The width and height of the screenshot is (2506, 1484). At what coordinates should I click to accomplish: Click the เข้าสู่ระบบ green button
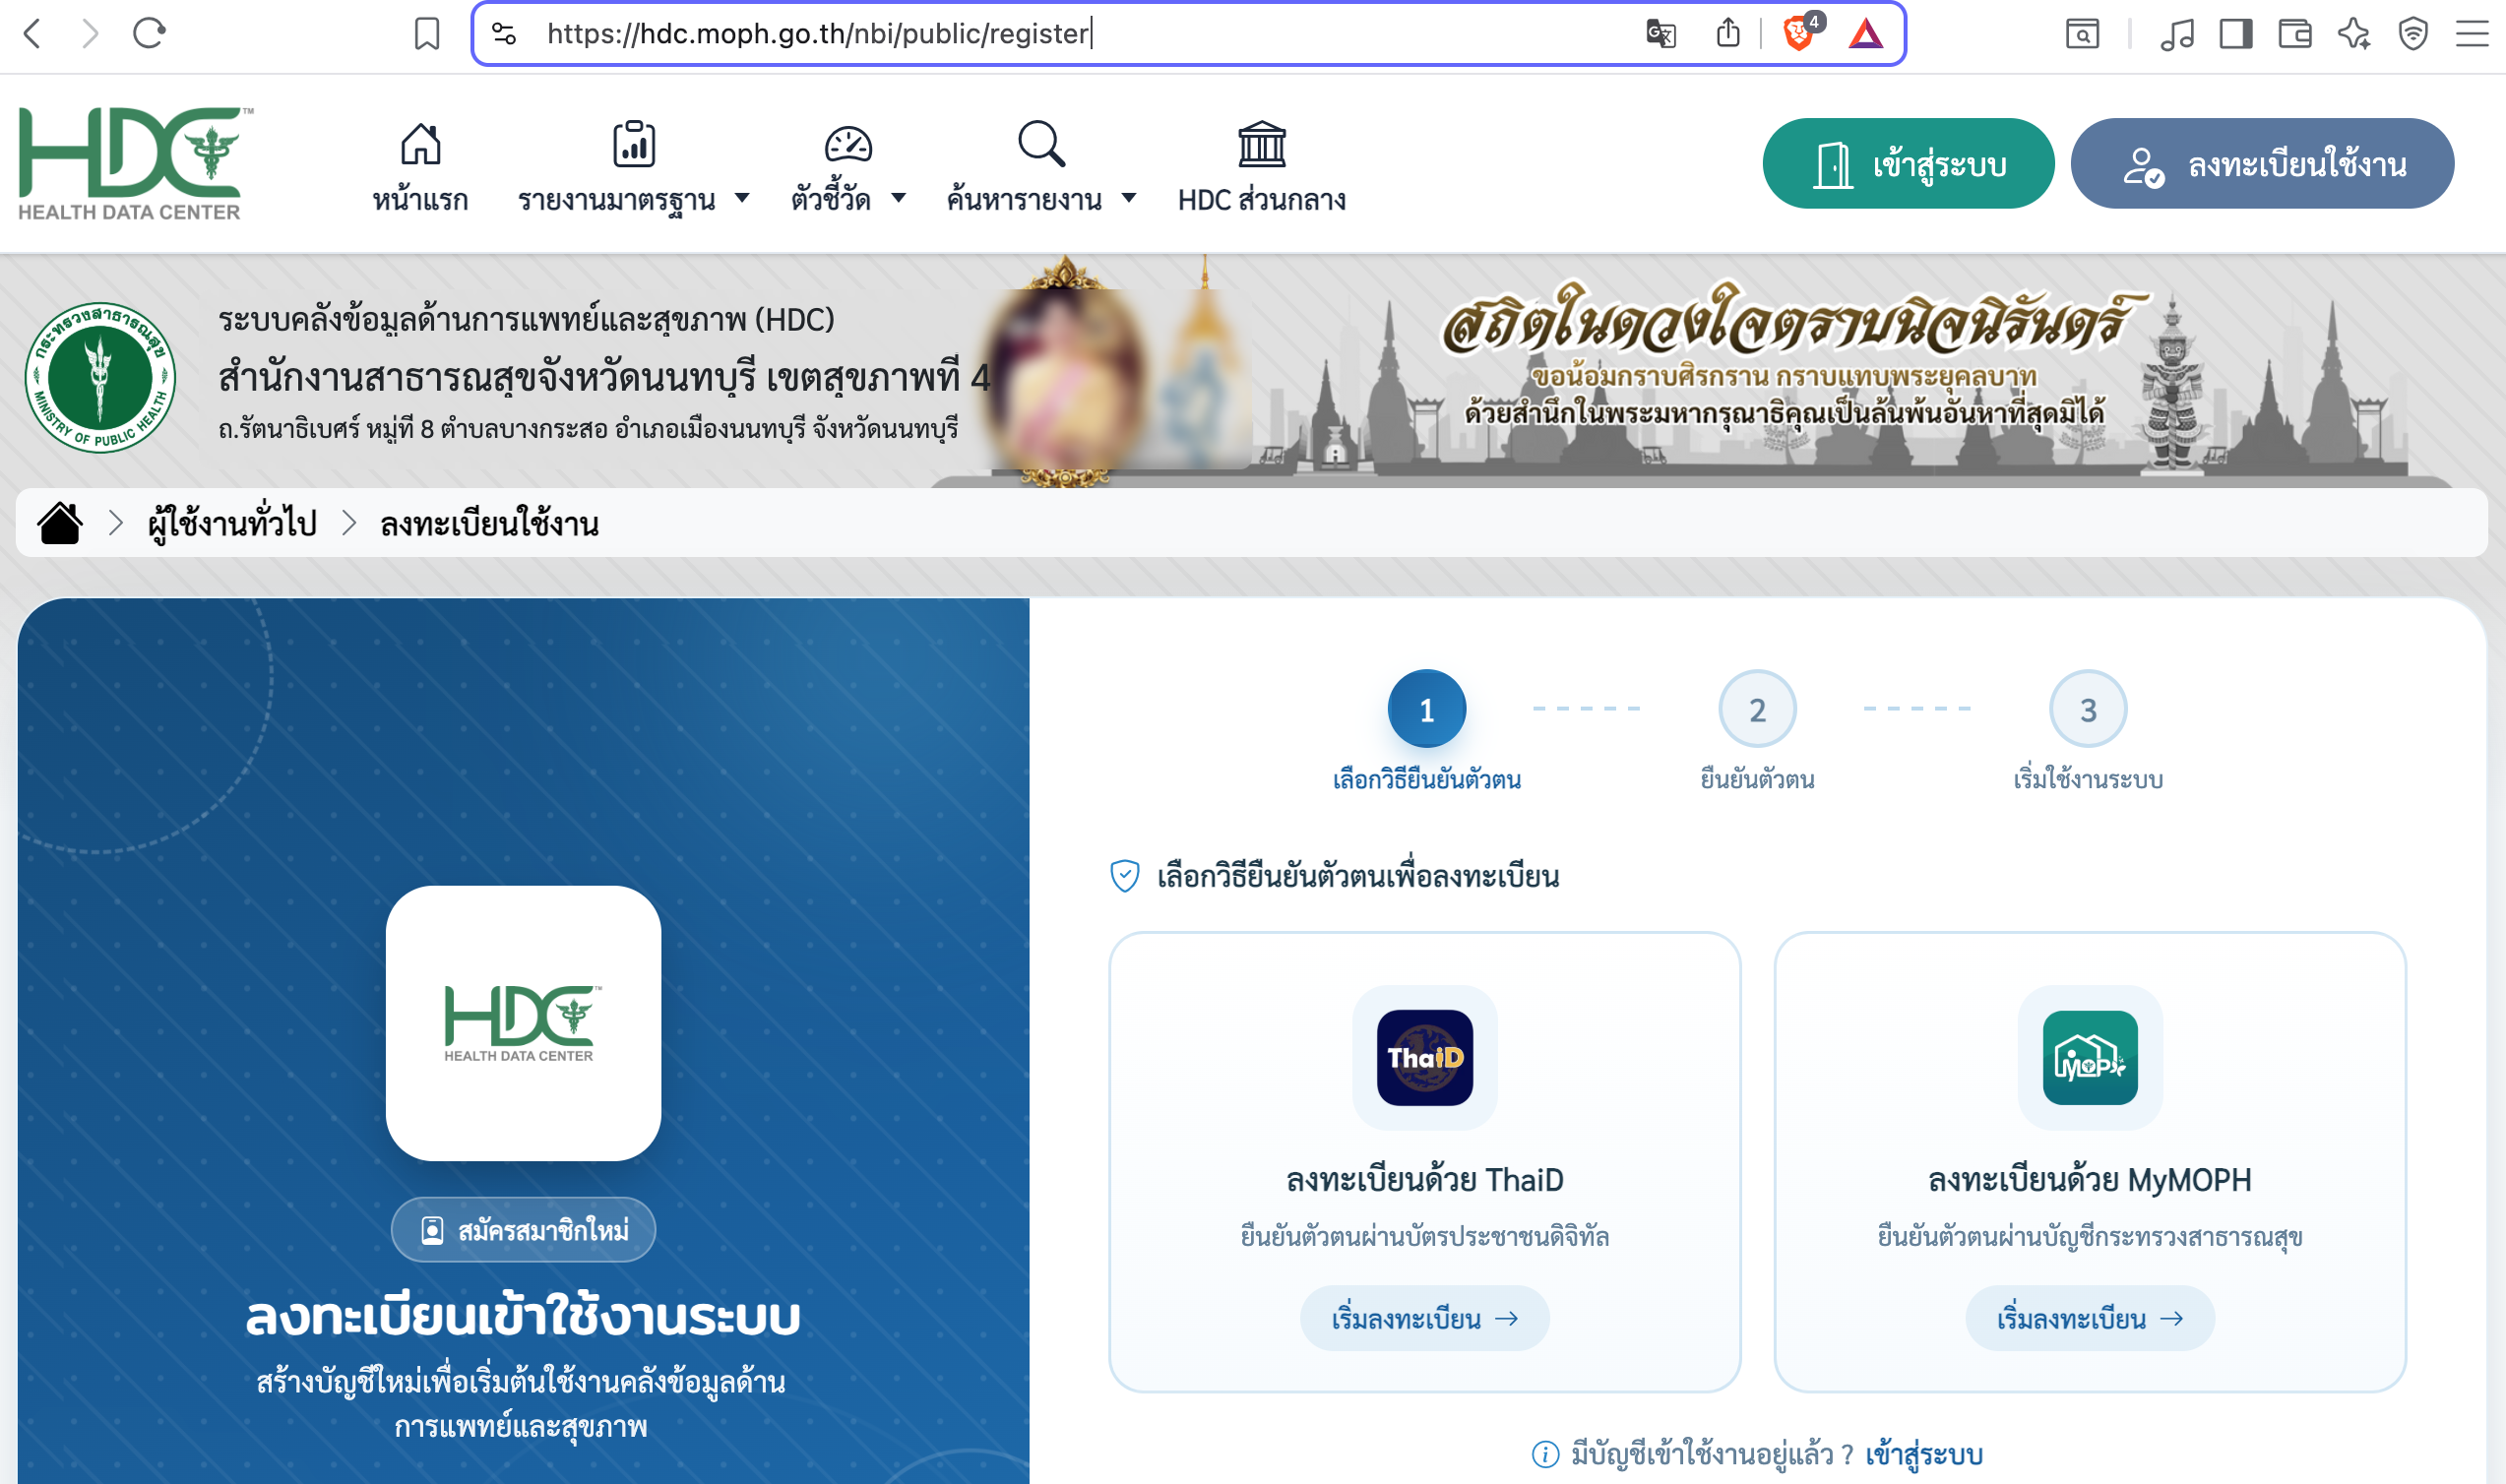tap(1908, 164)
